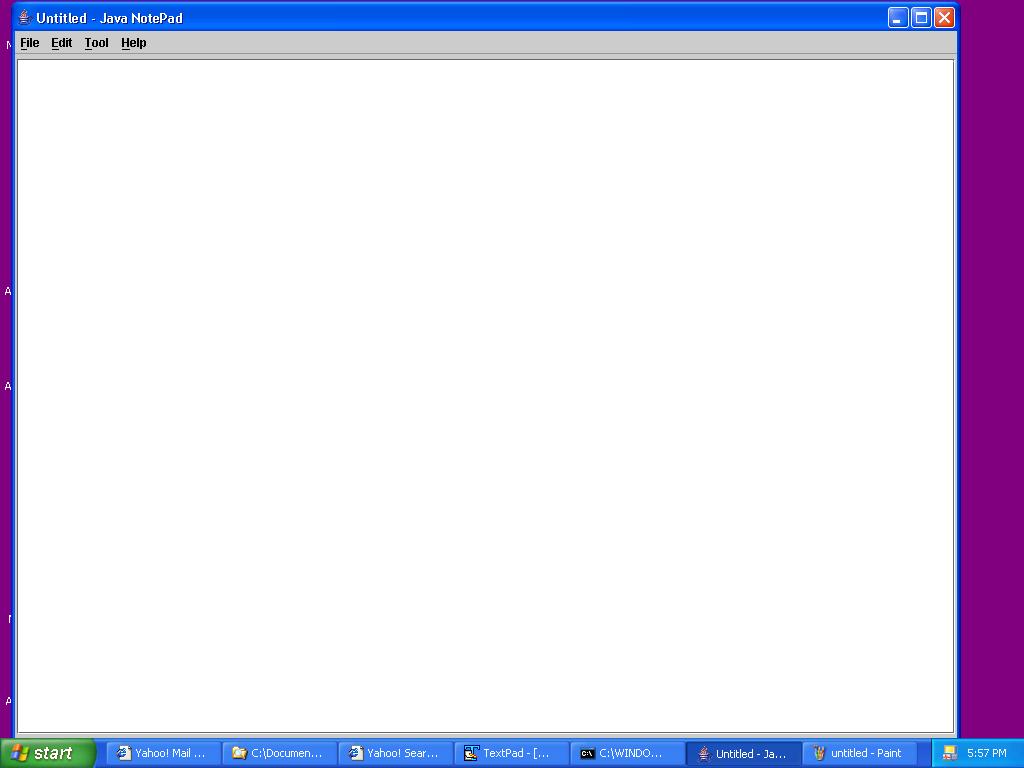Screen dimensions: 1024x768
Task: Open the Windows start menu
Action: 48,753
